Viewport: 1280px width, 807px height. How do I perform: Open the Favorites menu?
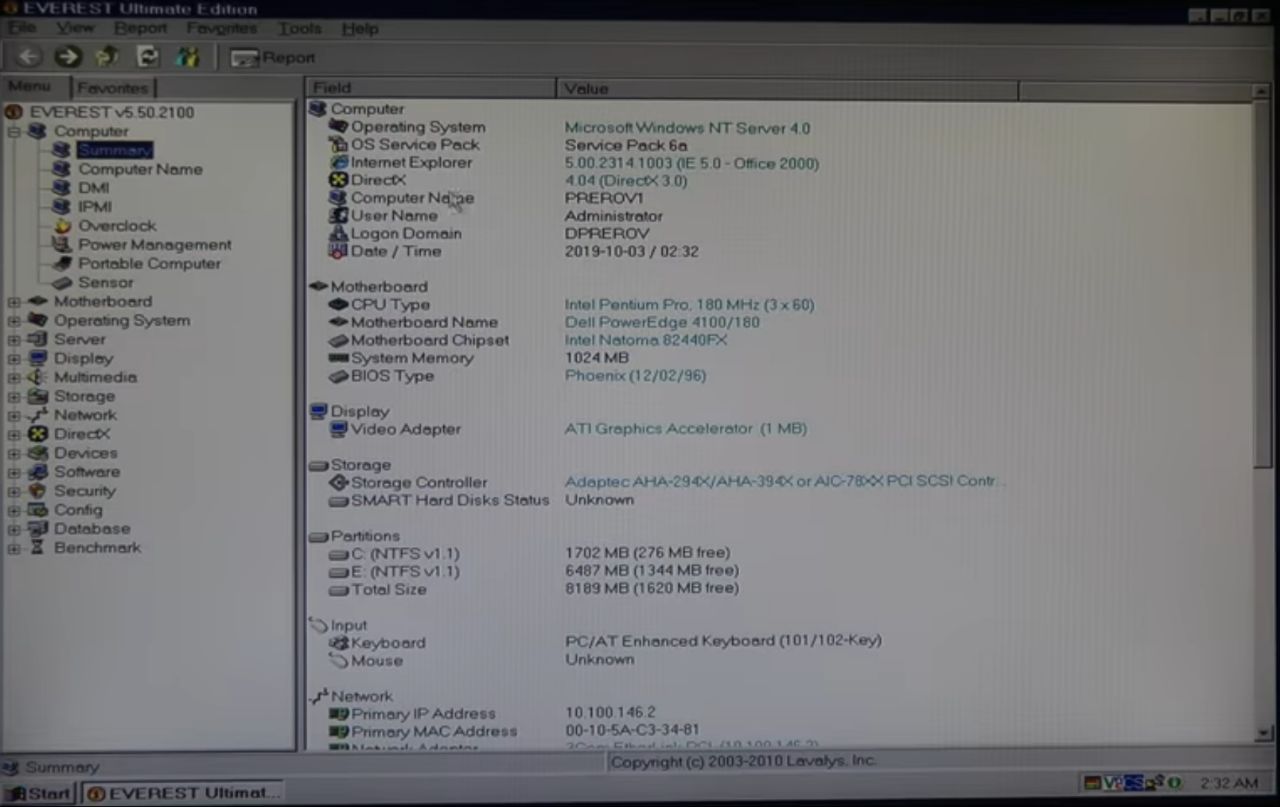coord(221,28)
